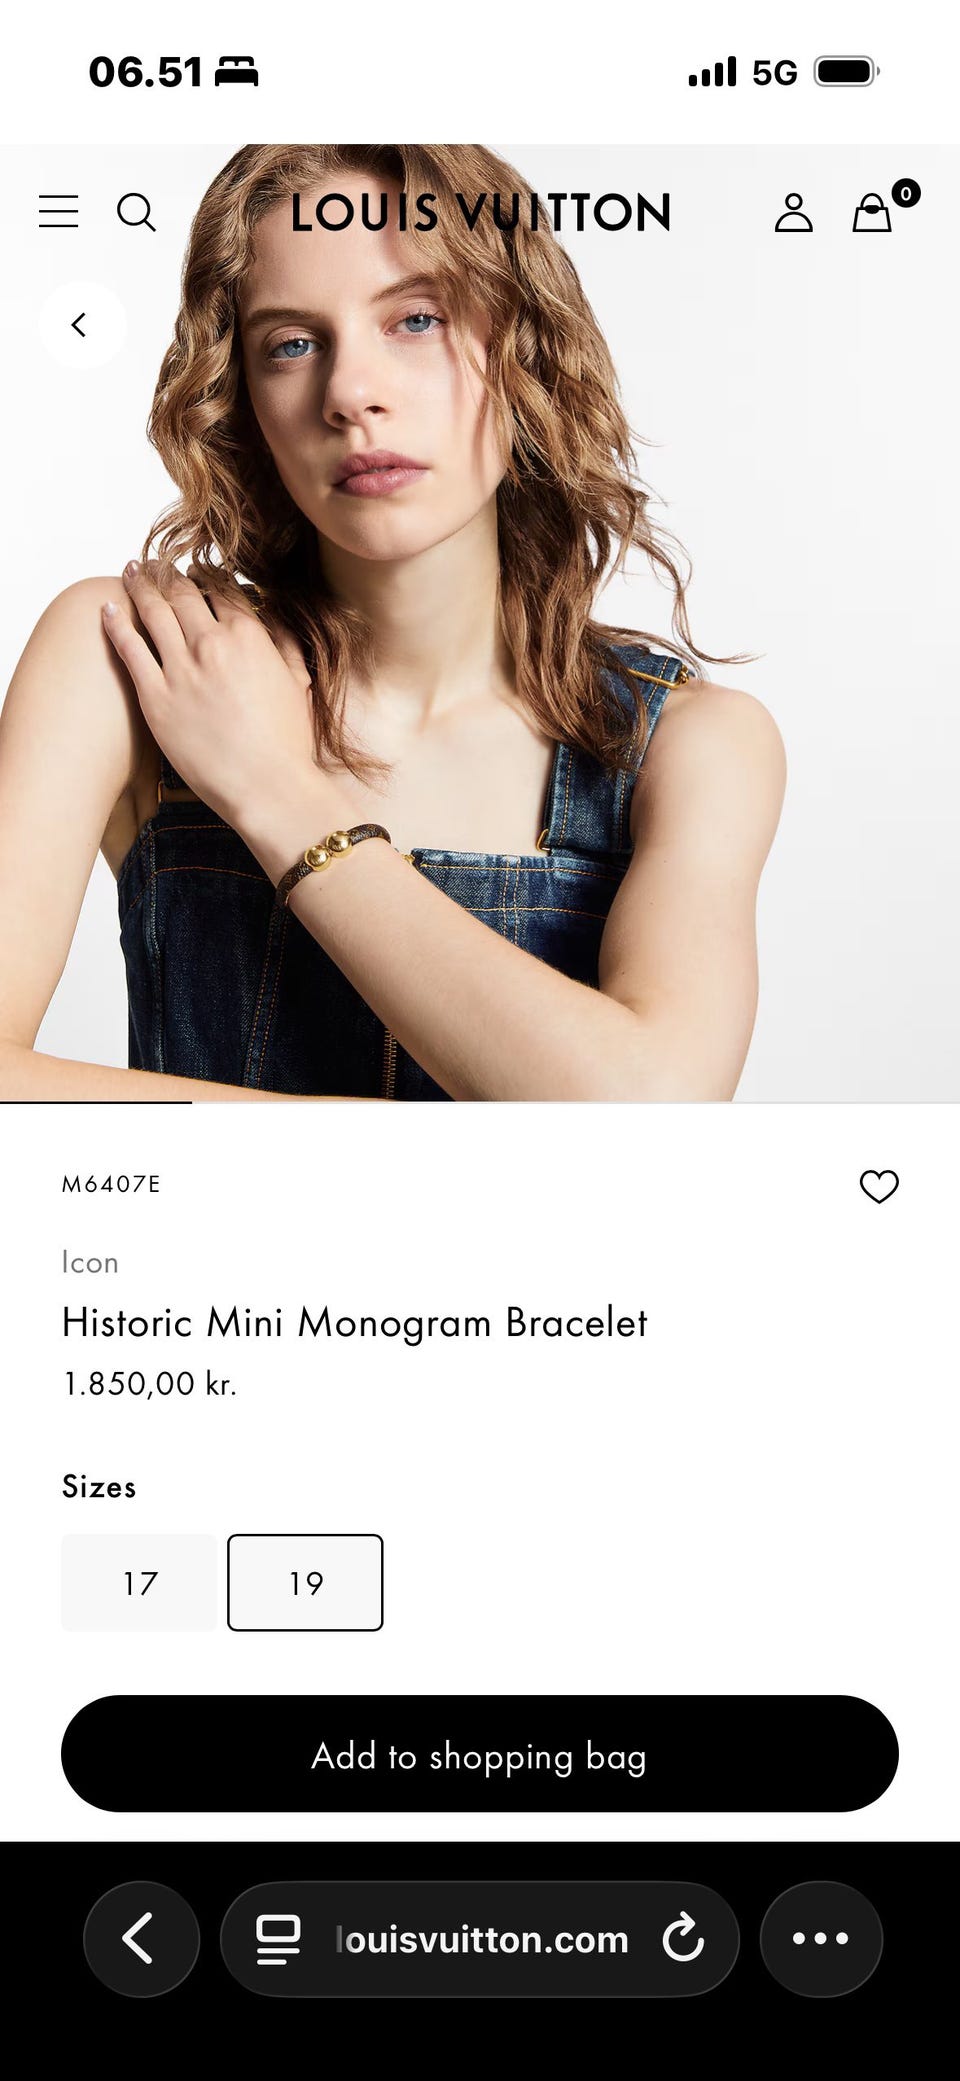
Task: Click Add to shopping bag button
Action: [x=480, y=1754]
